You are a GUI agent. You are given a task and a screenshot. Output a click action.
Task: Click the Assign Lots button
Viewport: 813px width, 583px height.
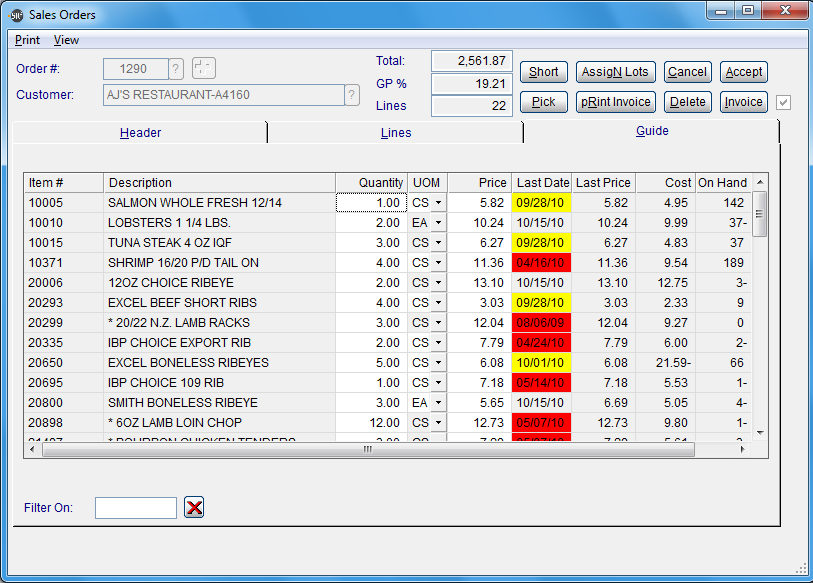[x=615, y=72]
